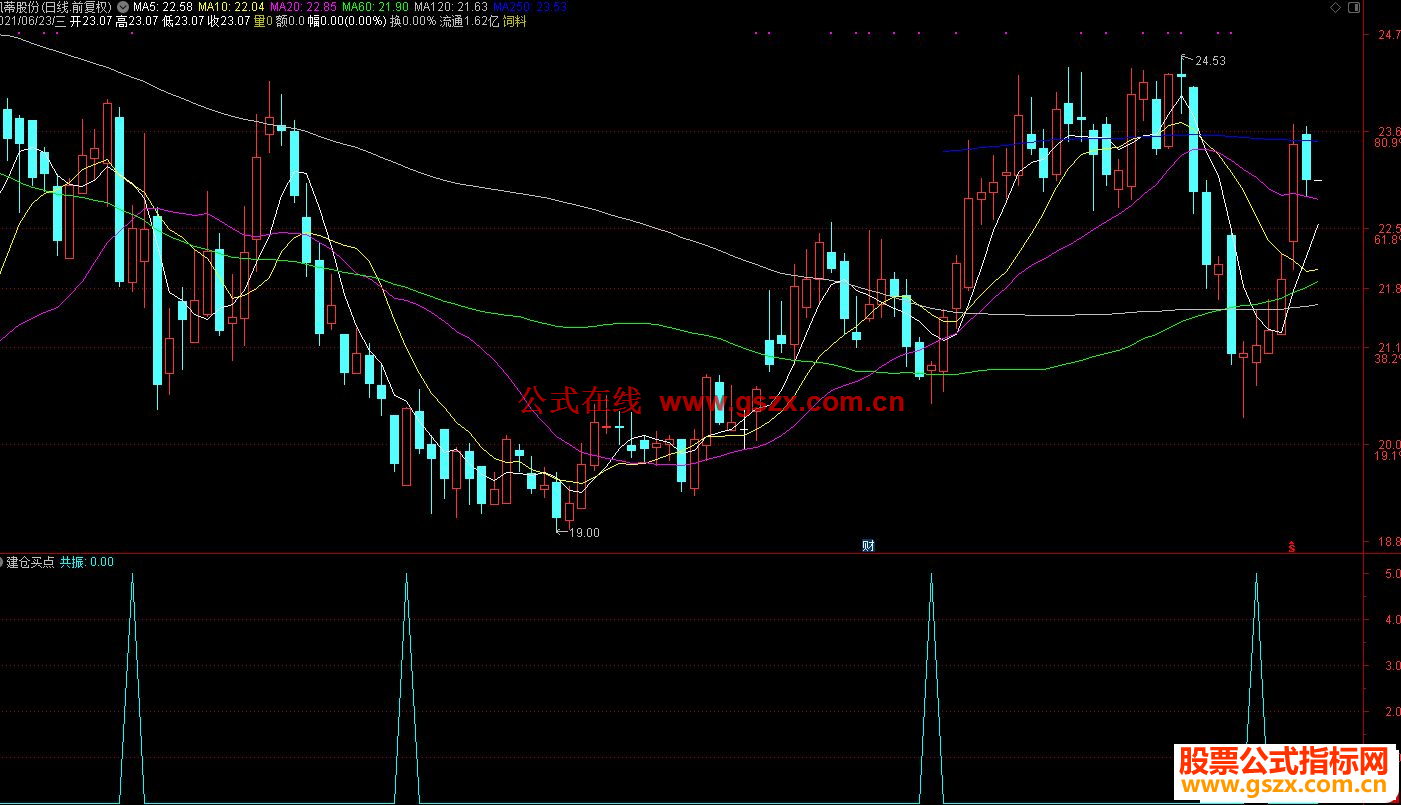Image resolution: width=1401 pixels, height=805 pixels.
Task: Click the 收23.07 close price value
Action: point(228,21)
